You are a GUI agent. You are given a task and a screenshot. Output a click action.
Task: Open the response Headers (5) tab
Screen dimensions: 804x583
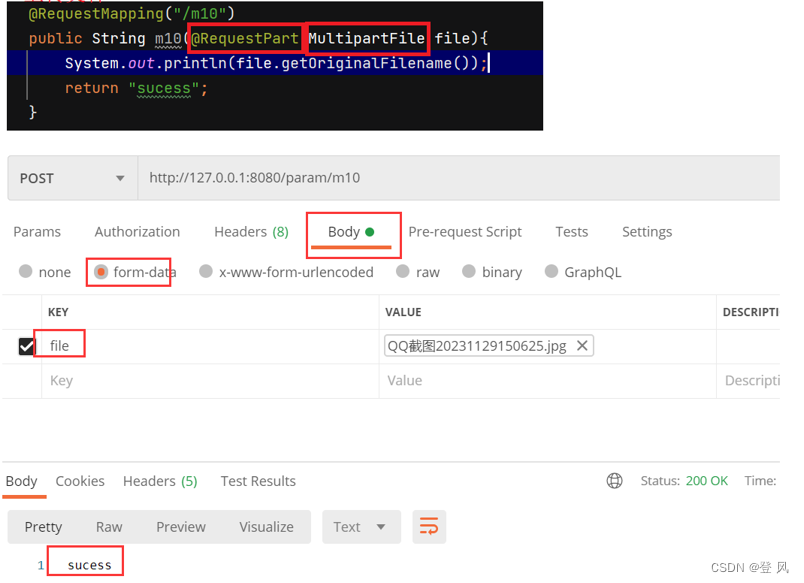(x=160, y=481)
